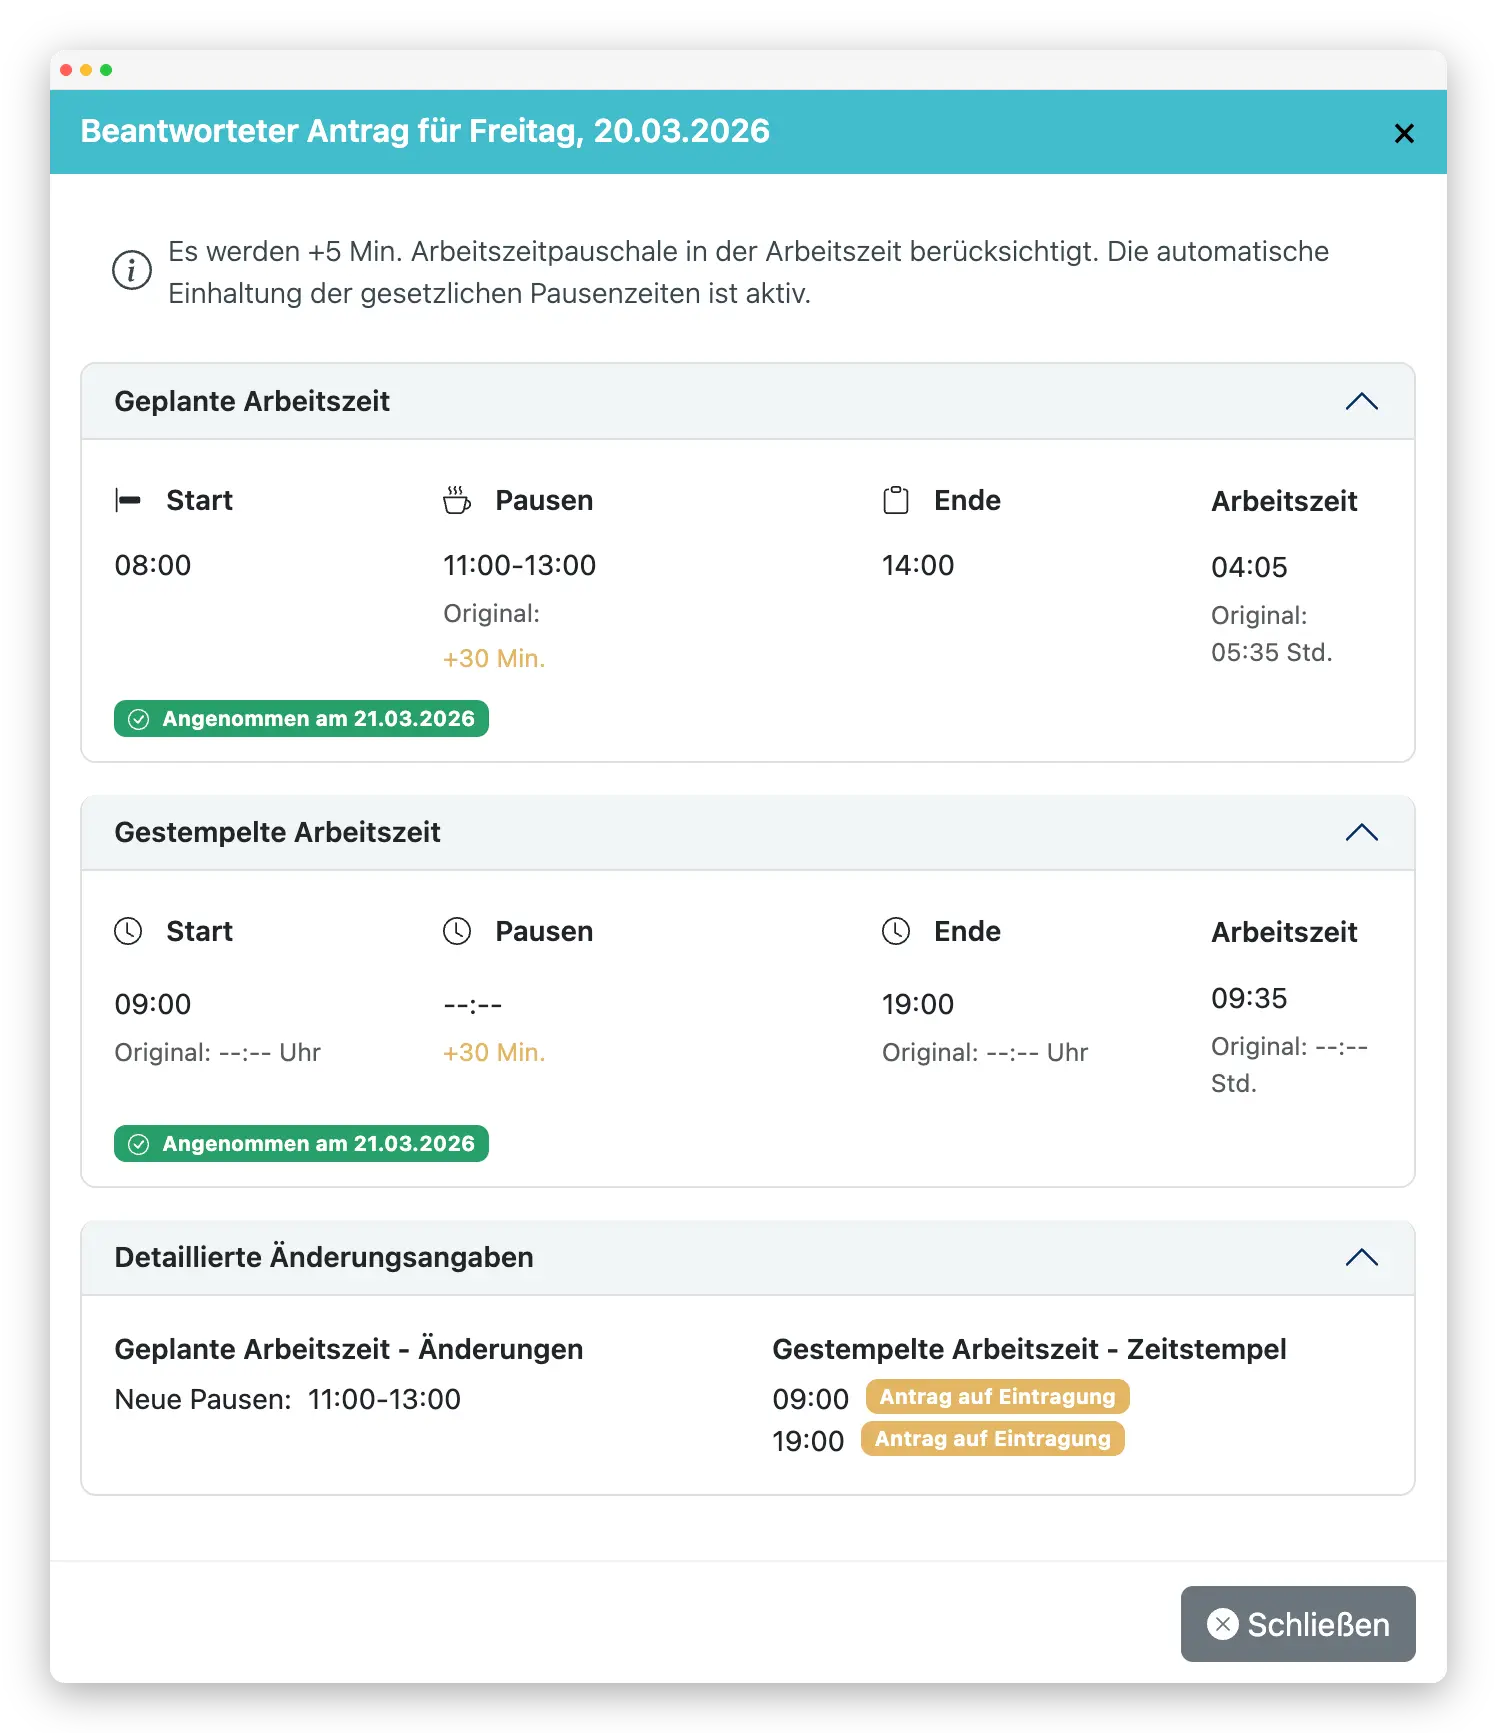Close the dialog with the header X icon
This screenshot has width=1497, height=1733.
point(1404,133)
